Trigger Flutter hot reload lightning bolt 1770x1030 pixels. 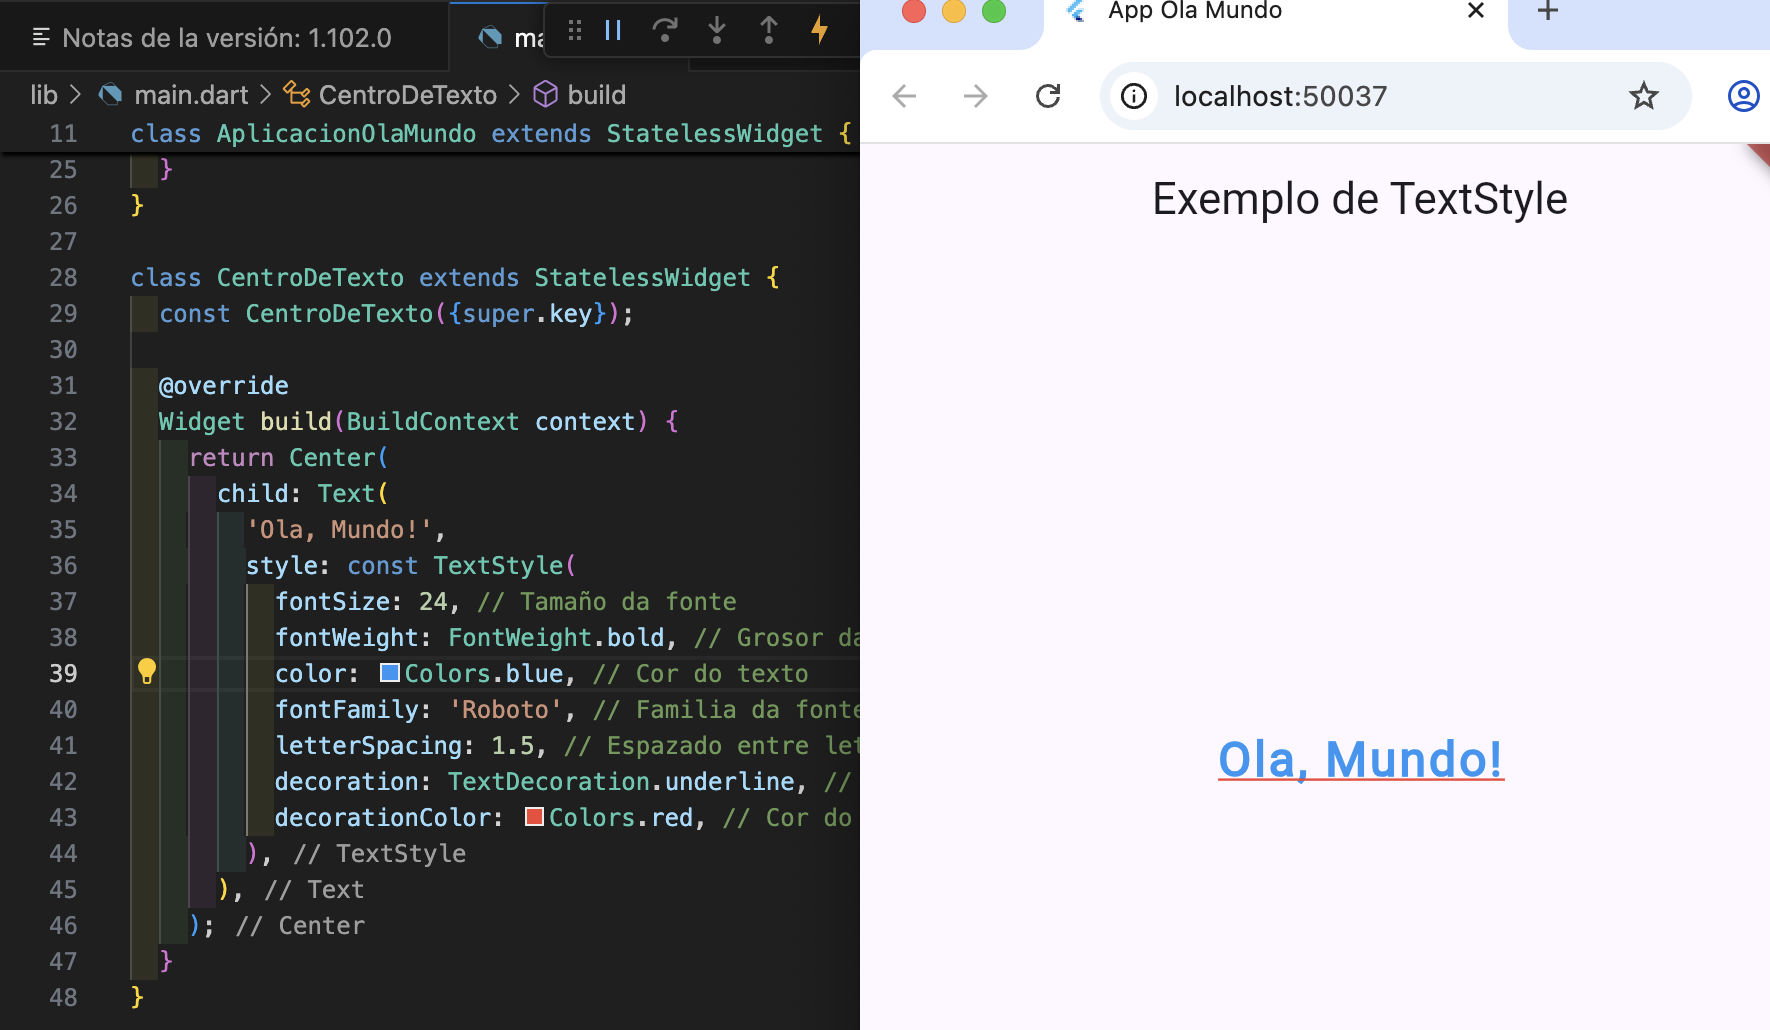[820, 31]
